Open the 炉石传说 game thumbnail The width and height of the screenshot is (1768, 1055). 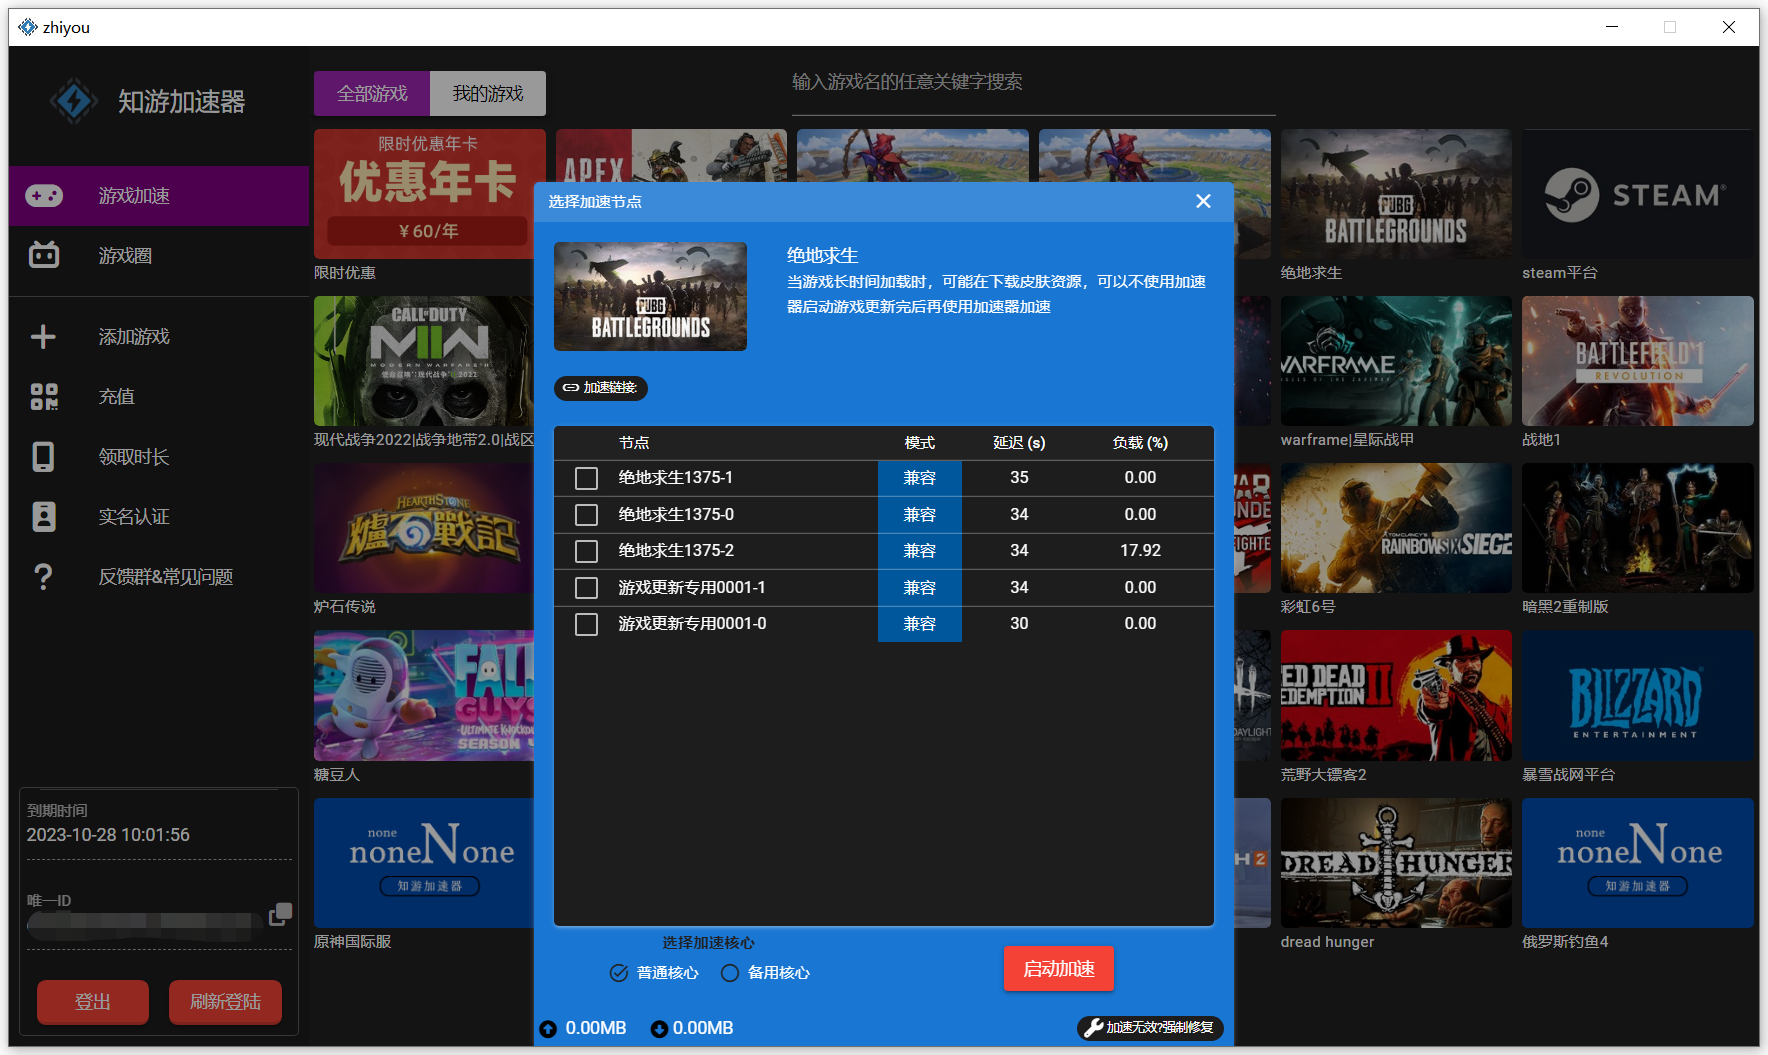pos(424,528)
